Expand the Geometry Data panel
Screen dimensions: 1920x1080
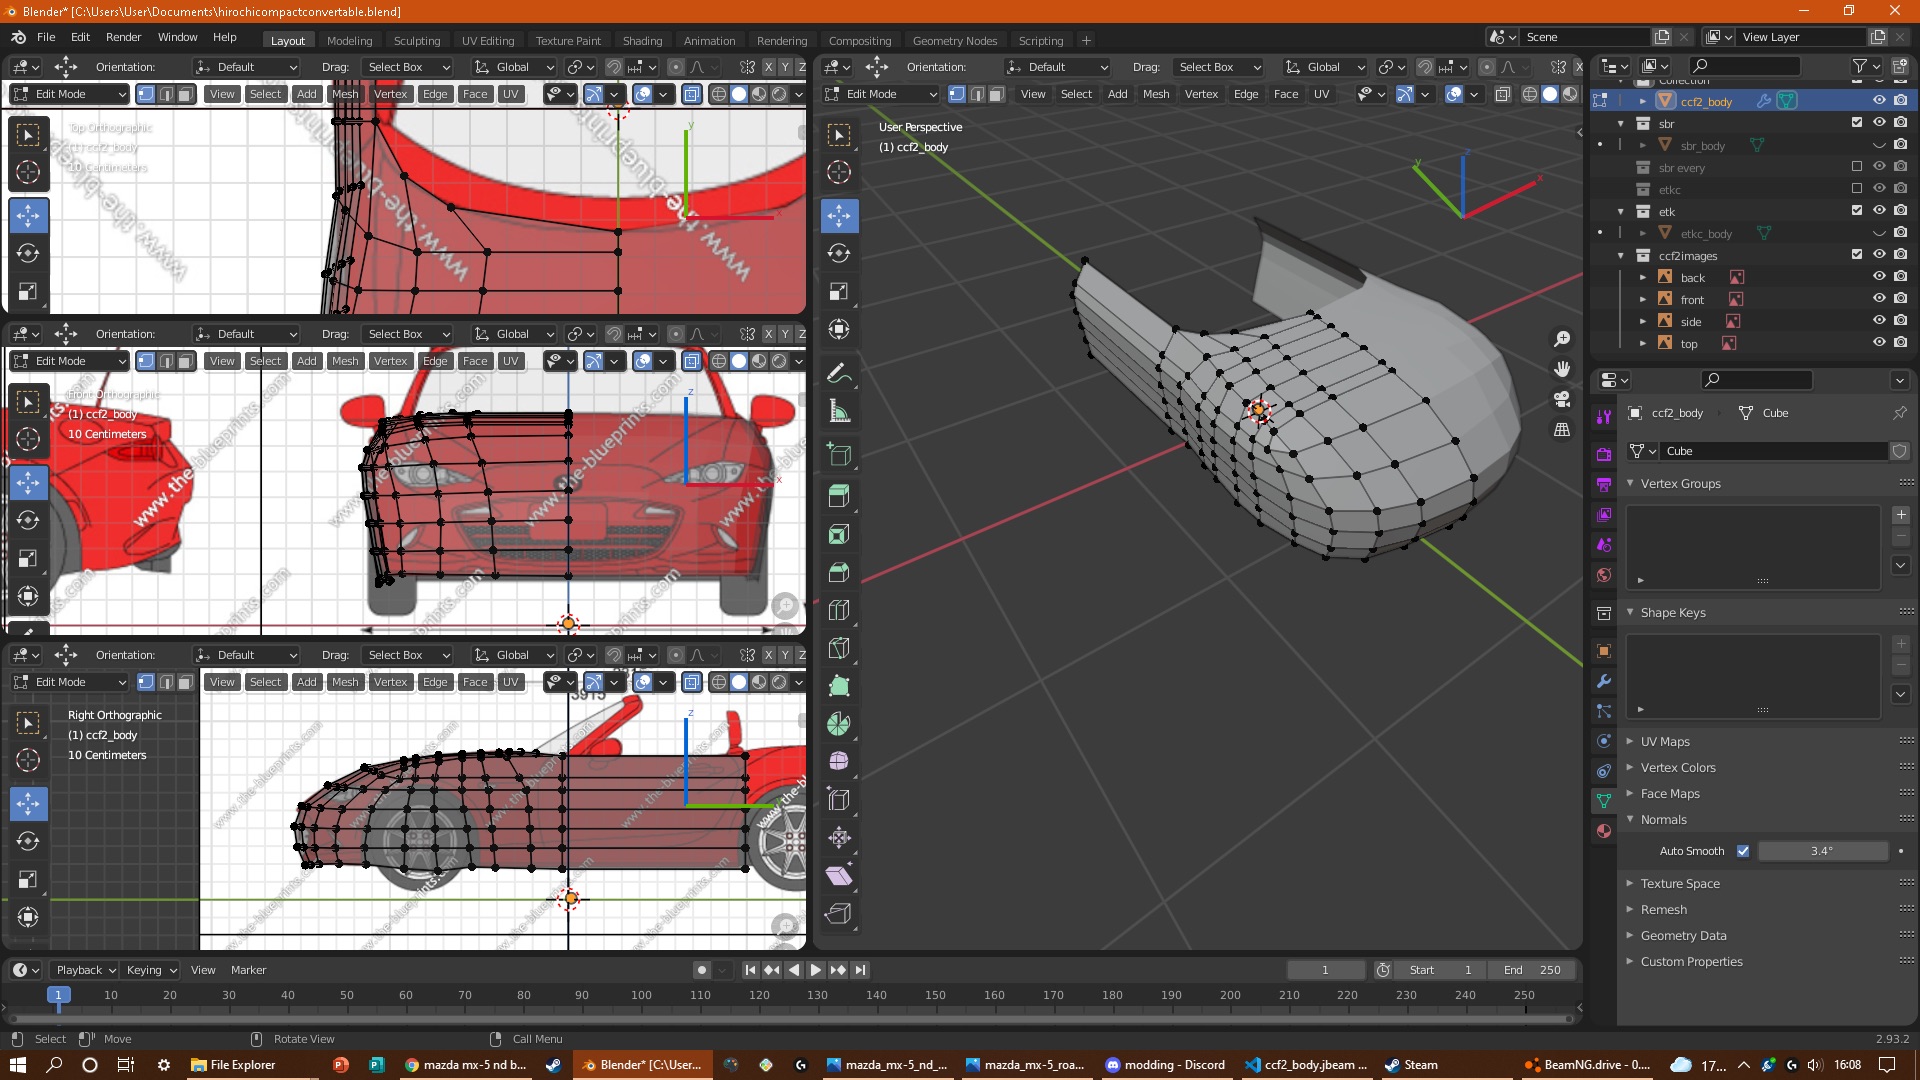[1630, 935]
